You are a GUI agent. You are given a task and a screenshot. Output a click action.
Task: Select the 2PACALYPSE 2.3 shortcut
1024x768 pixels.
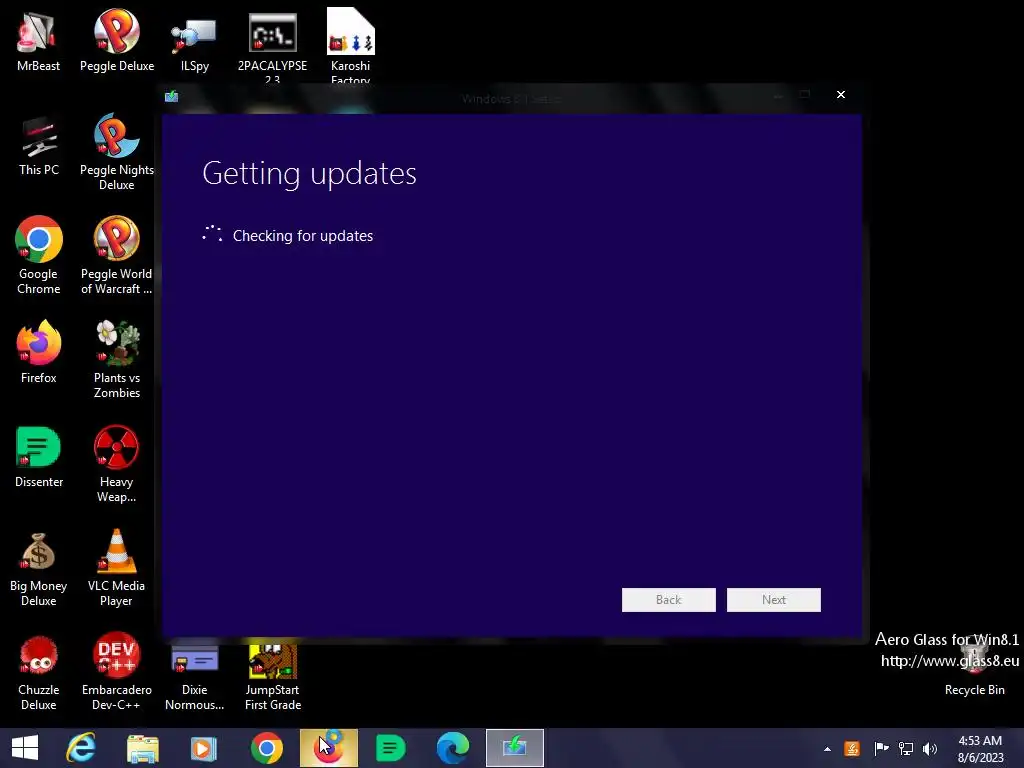pos(272,46)
